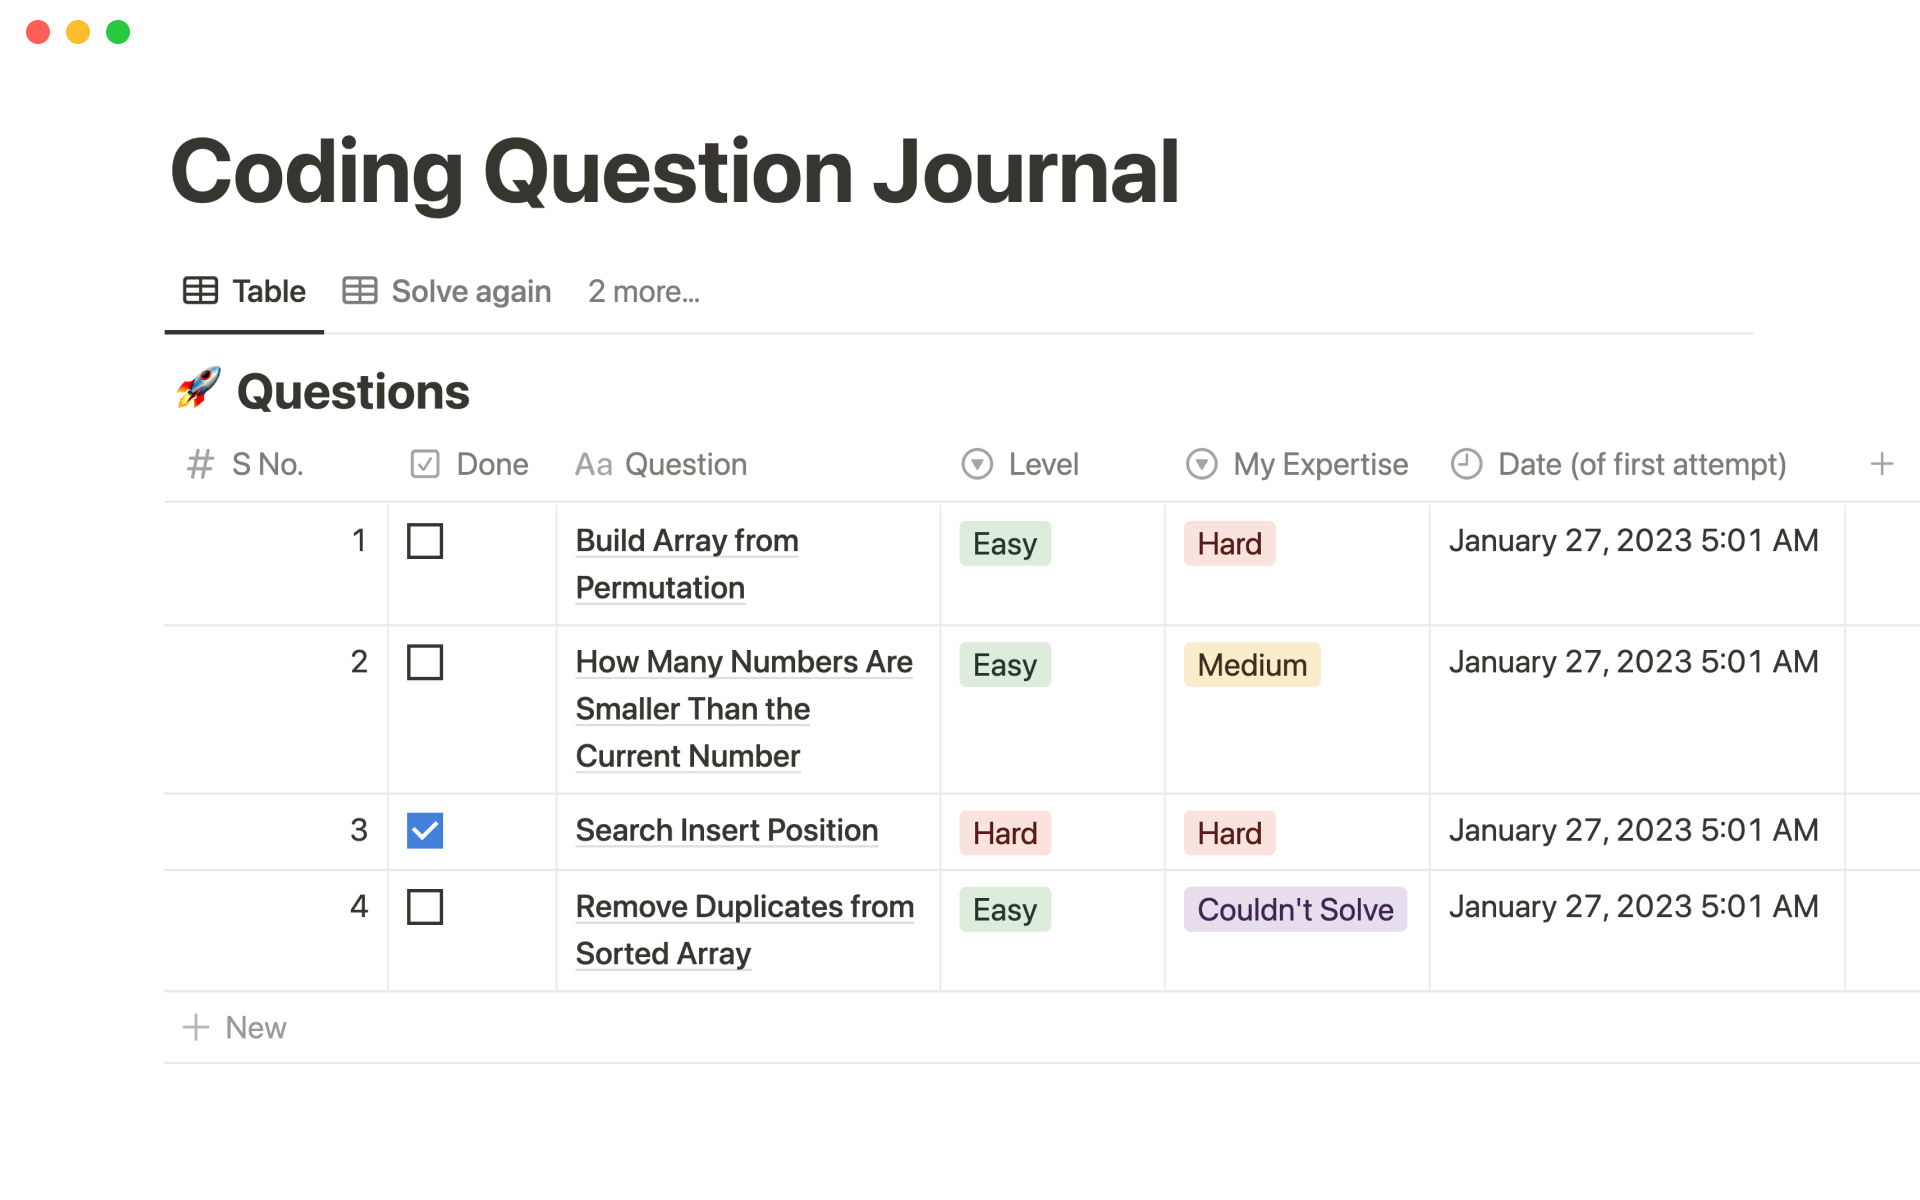Click the clock icon in Date header

[x=1466, y=464]
